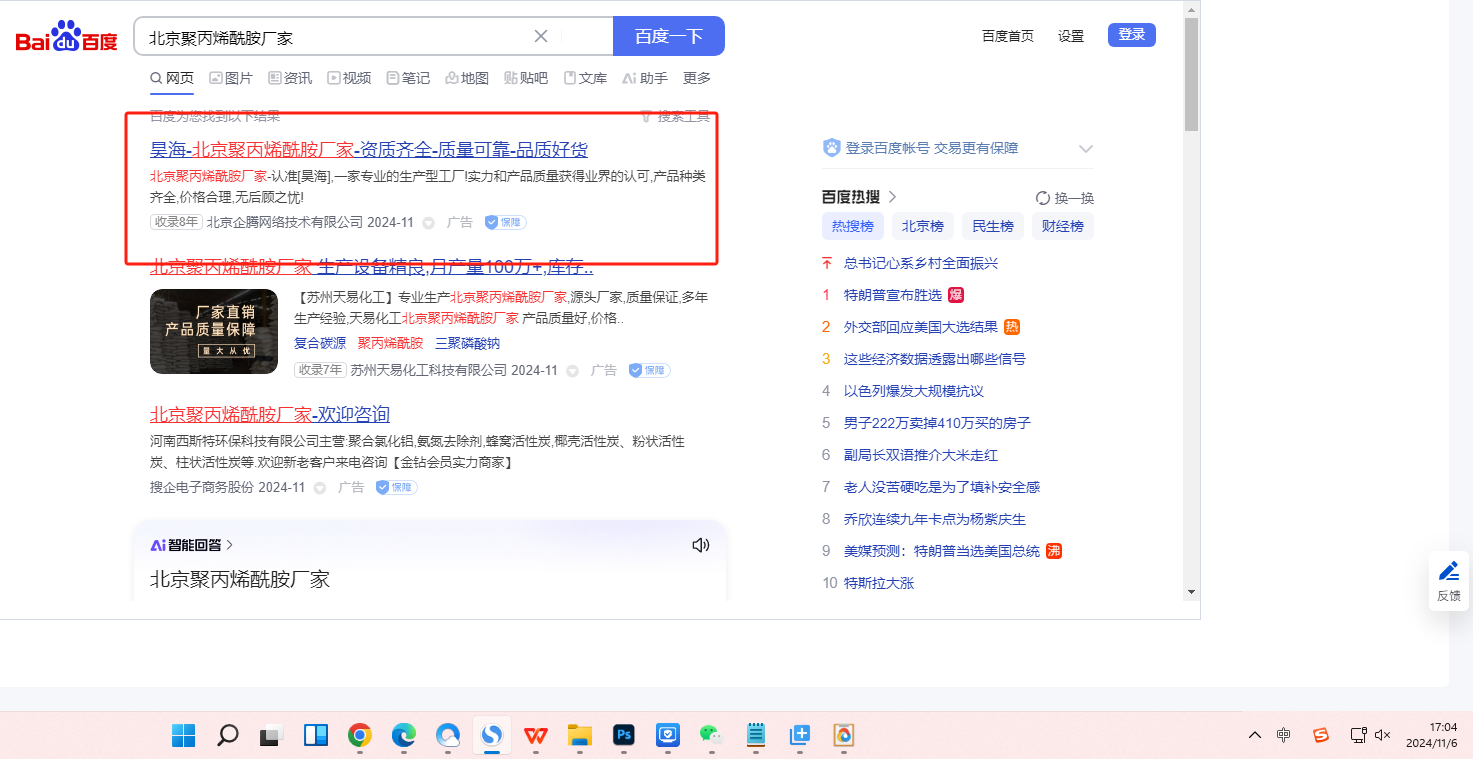Click the muted volume tray icon
The height and width of the screenshot is (759, 1473).
(1383, 735)
